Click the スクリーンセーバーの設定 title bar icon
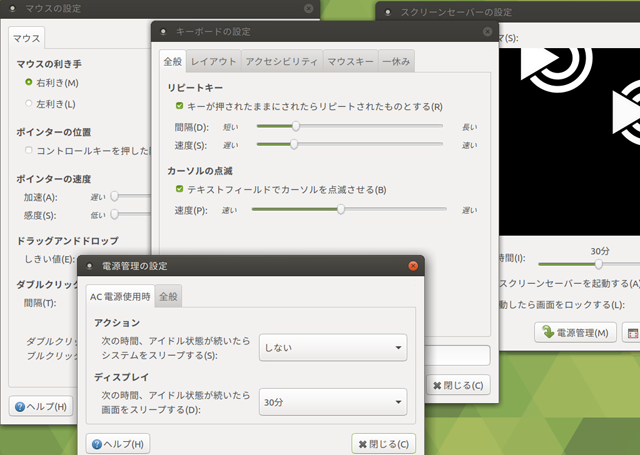 tap(388, 12)
